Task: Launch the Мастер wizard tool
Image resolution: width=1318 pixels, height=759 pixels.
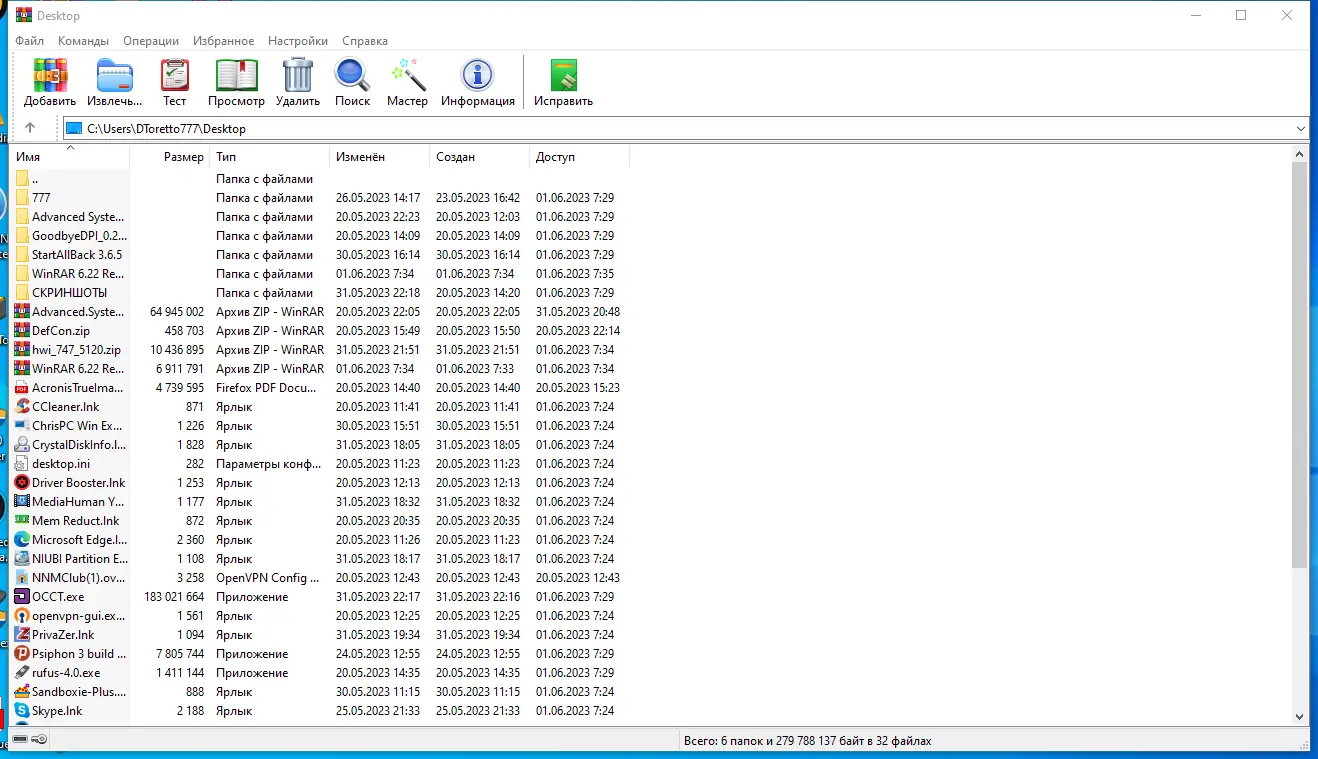Action: coord(408,75)
